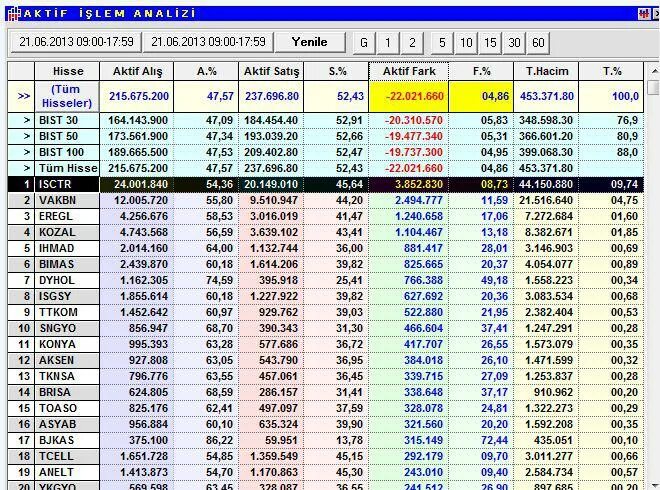Sort by the Aktif Alış column header
Viewport: 660px width, 490px height.
tap(137, 71)
